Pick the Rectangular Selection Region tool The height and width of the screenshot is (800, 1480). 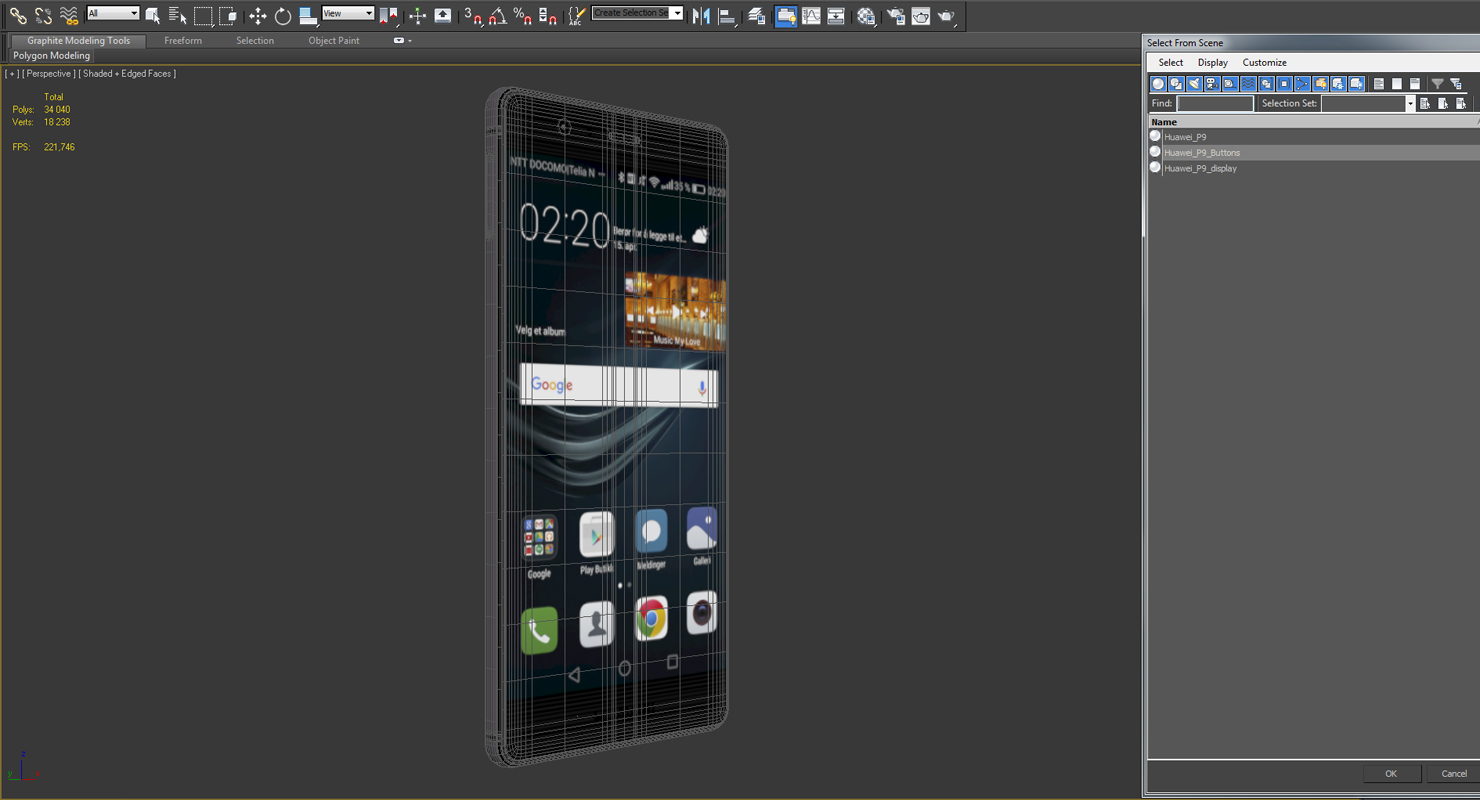[203, 15]
